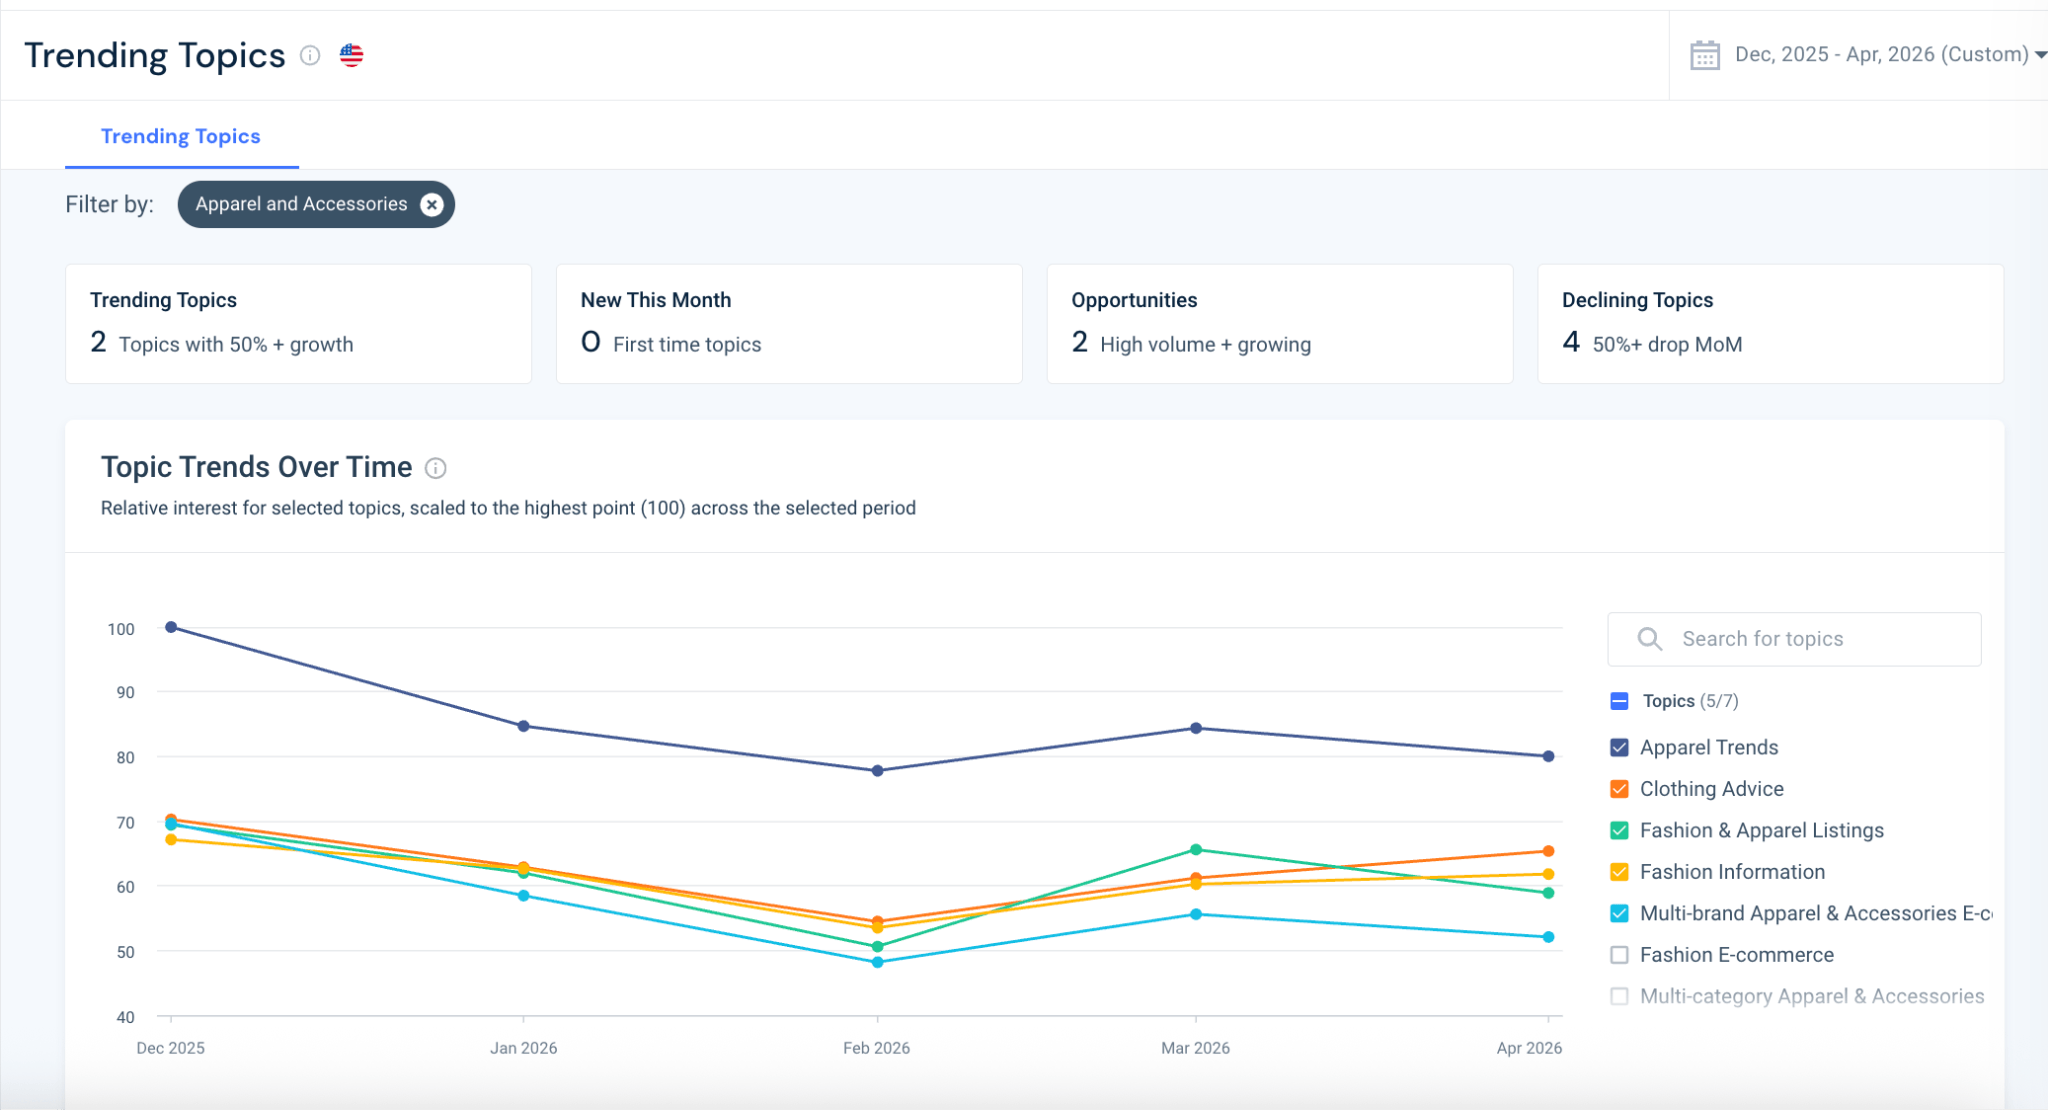Open the Opportunities high volume card

tap(1279, 323)
